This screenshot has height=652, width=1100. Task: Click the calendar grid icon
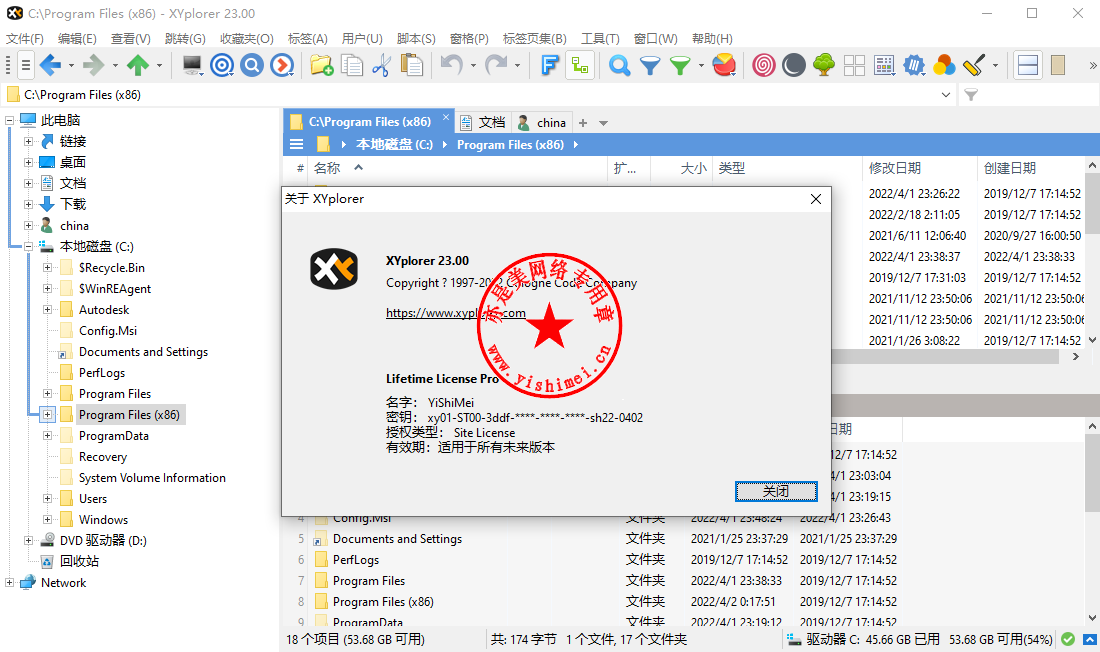(x=884, y=66)
